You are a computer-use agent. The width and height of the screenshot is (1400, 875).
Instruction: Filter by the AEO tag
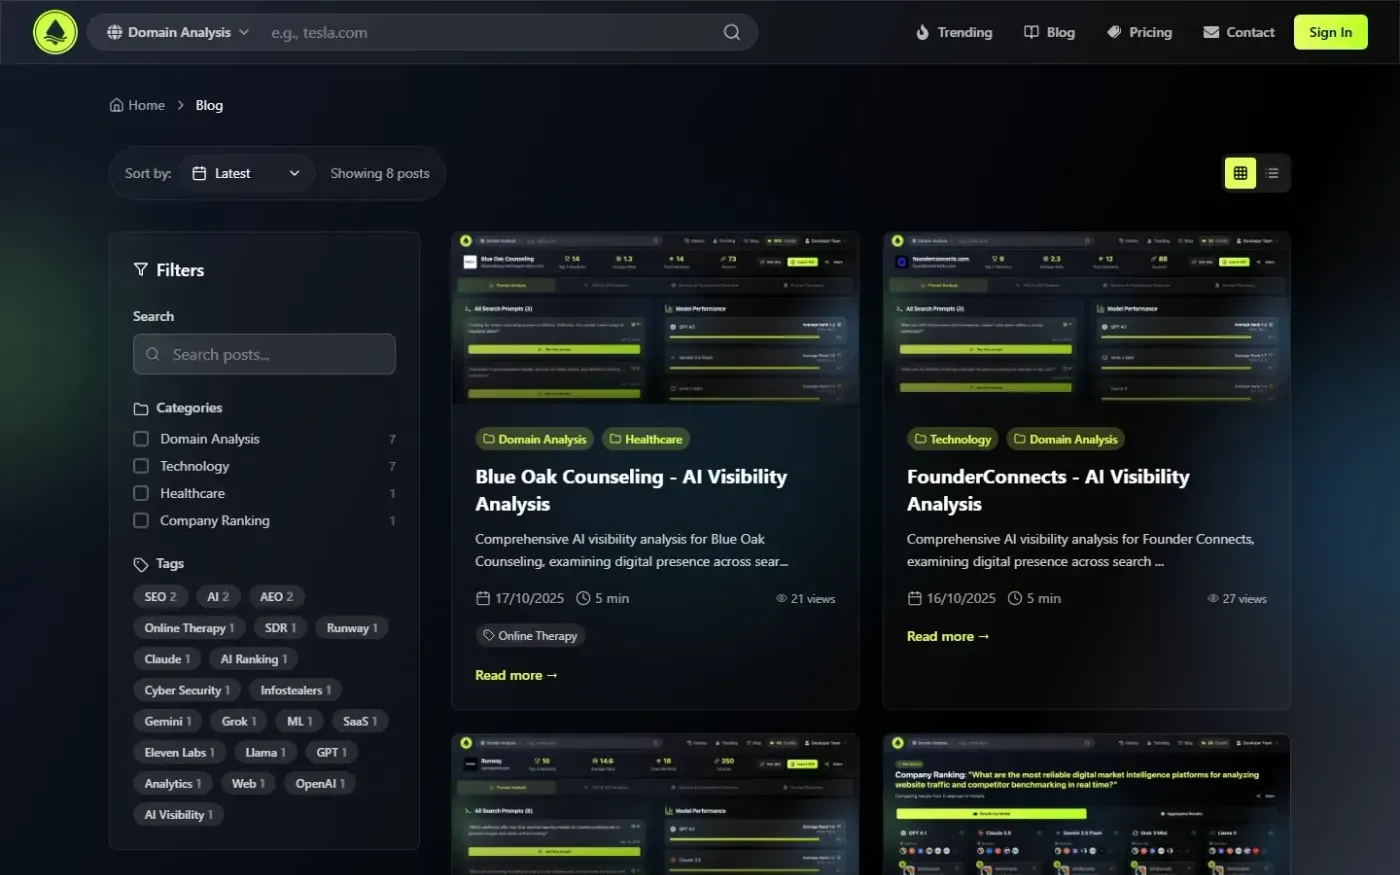pos(277,597)
